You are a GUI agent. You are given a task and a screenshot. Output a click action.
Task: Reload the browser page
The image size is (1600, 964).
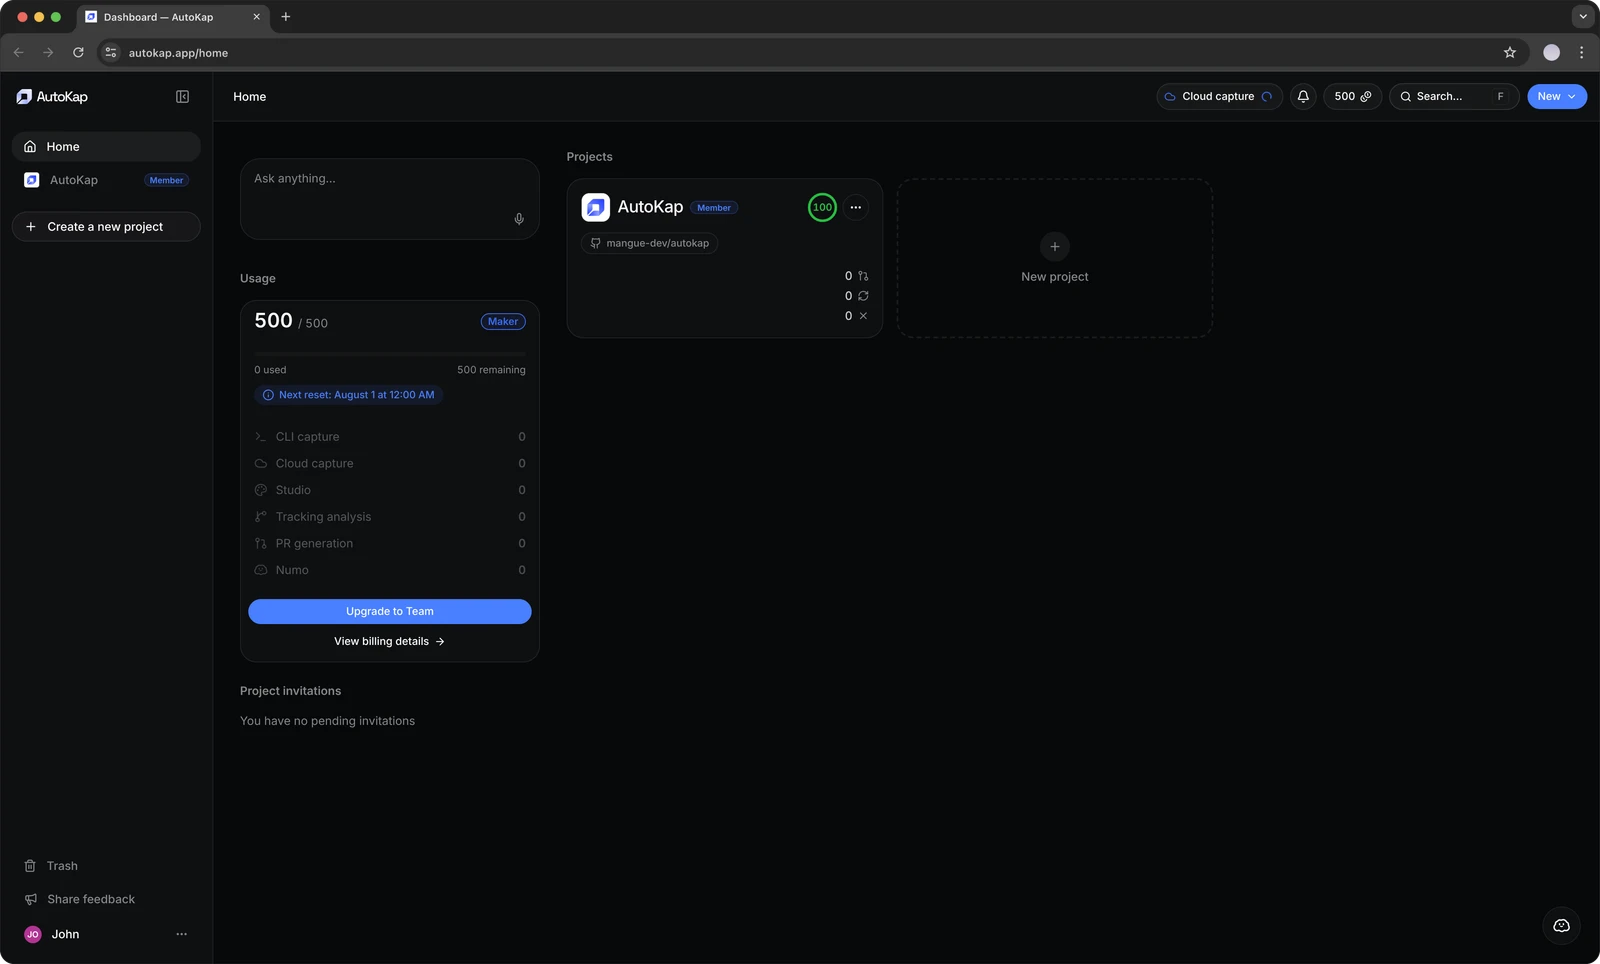pos(78,53)
